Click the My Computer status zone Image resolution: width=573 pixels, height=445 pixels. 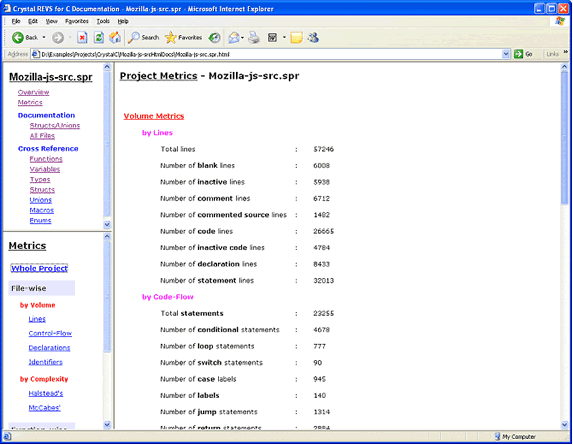[515, 437]
